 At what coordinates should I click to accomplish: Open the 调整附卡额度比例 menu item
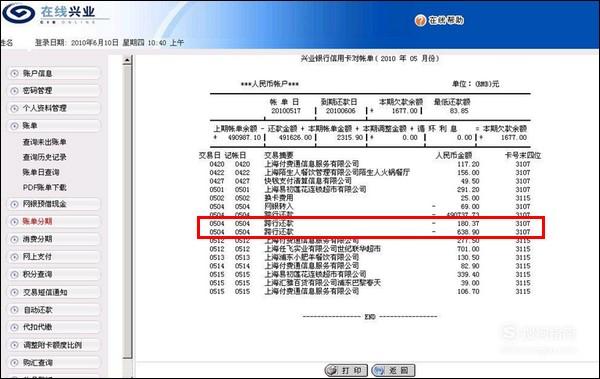54,345
